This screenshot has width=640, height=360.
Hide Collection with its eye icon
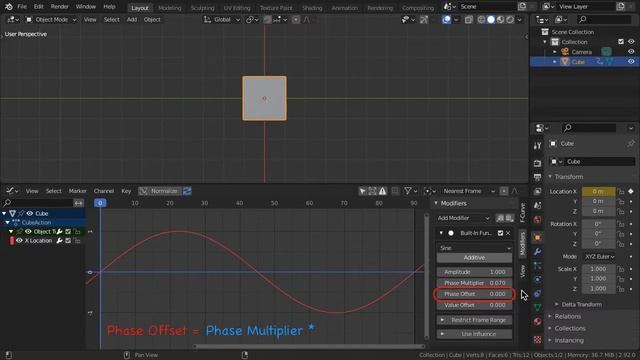coord(631,42)
